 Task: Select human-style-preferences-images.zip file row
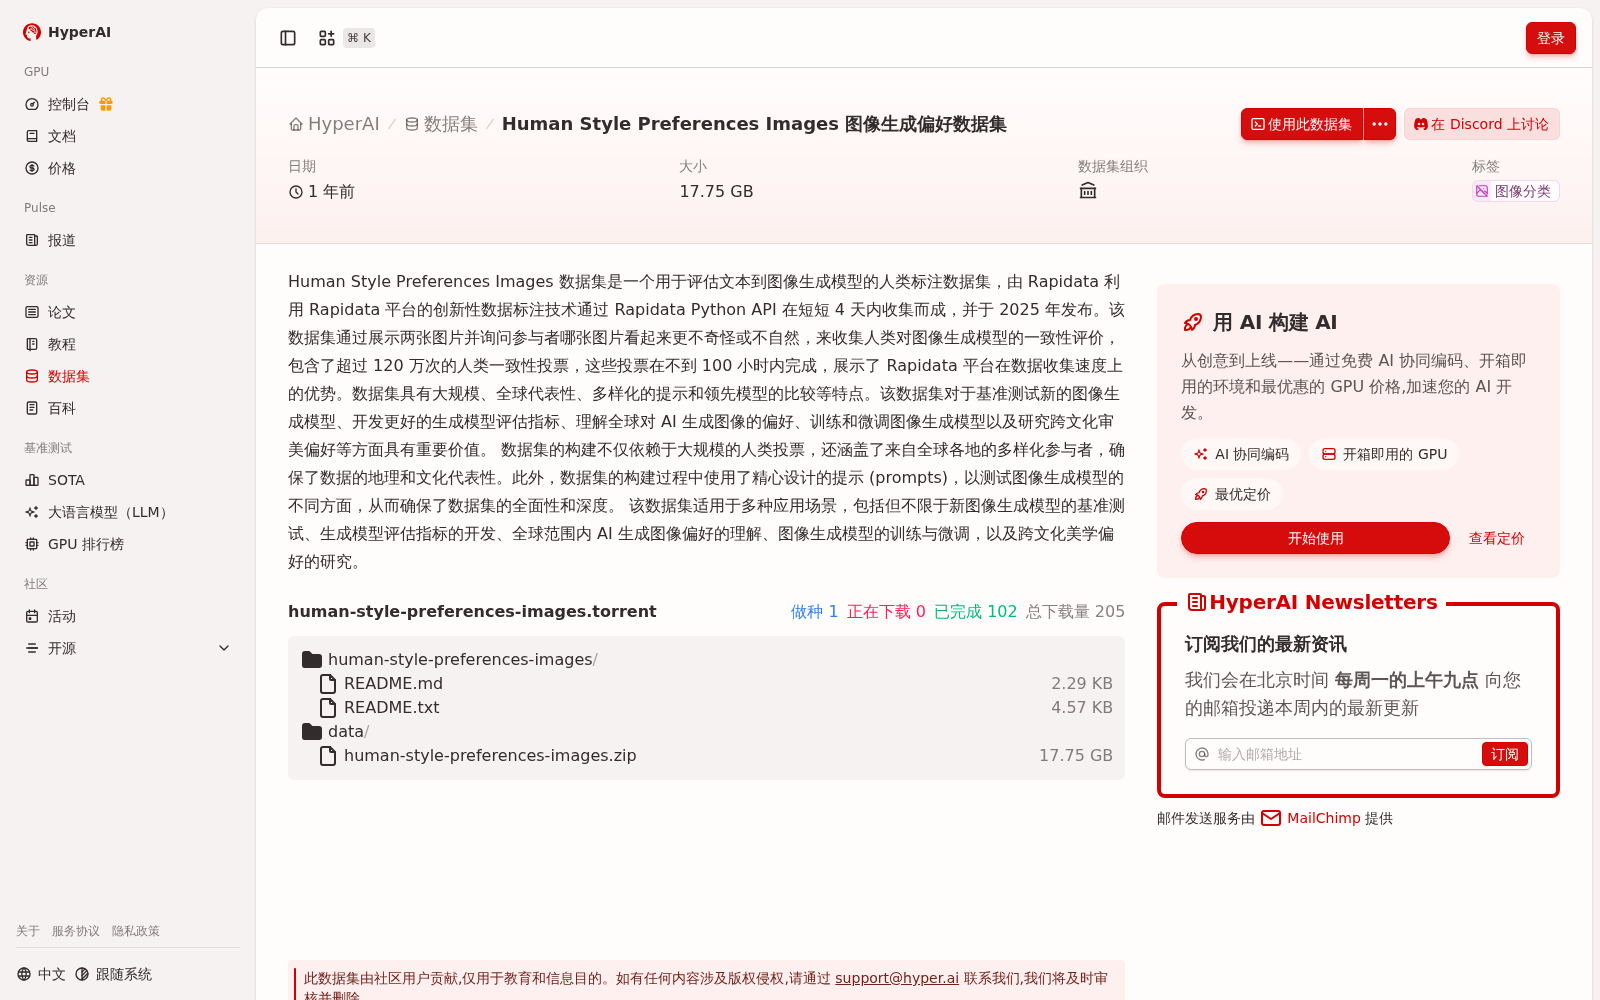(706, 755)
